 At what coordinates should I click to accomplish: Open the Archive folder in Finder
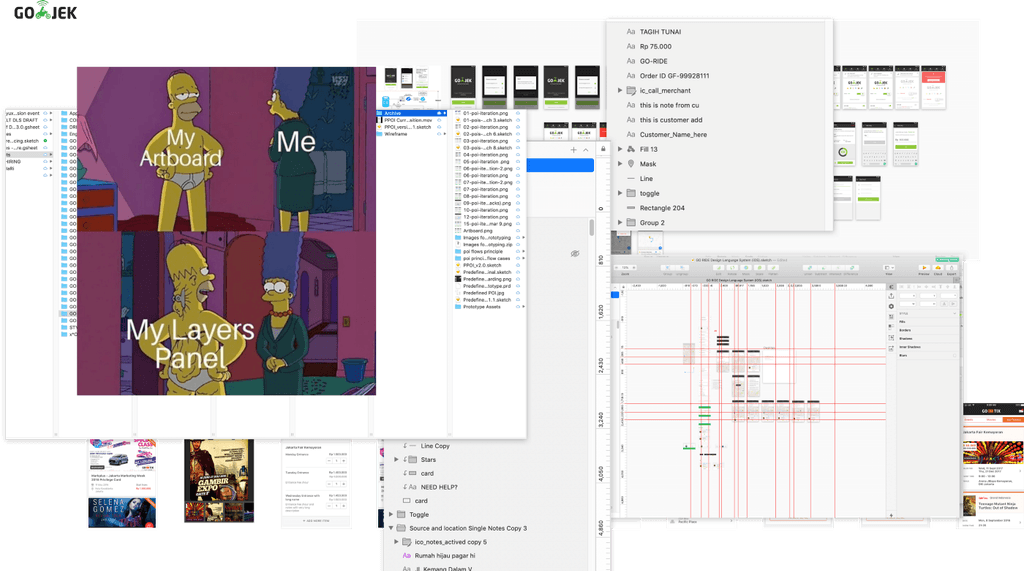(x=411, y=113)
